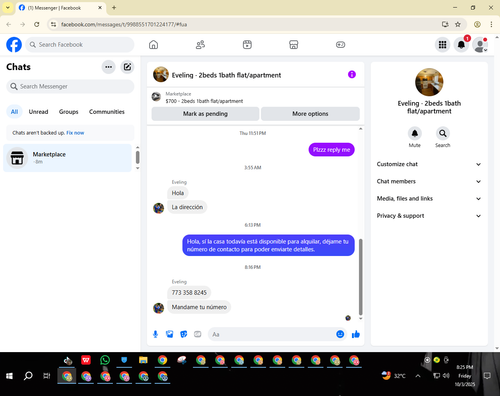Open the $700 marketplace listing link
Image resolution: width=500 pixels, height=396 pixels.
(204, 101)
